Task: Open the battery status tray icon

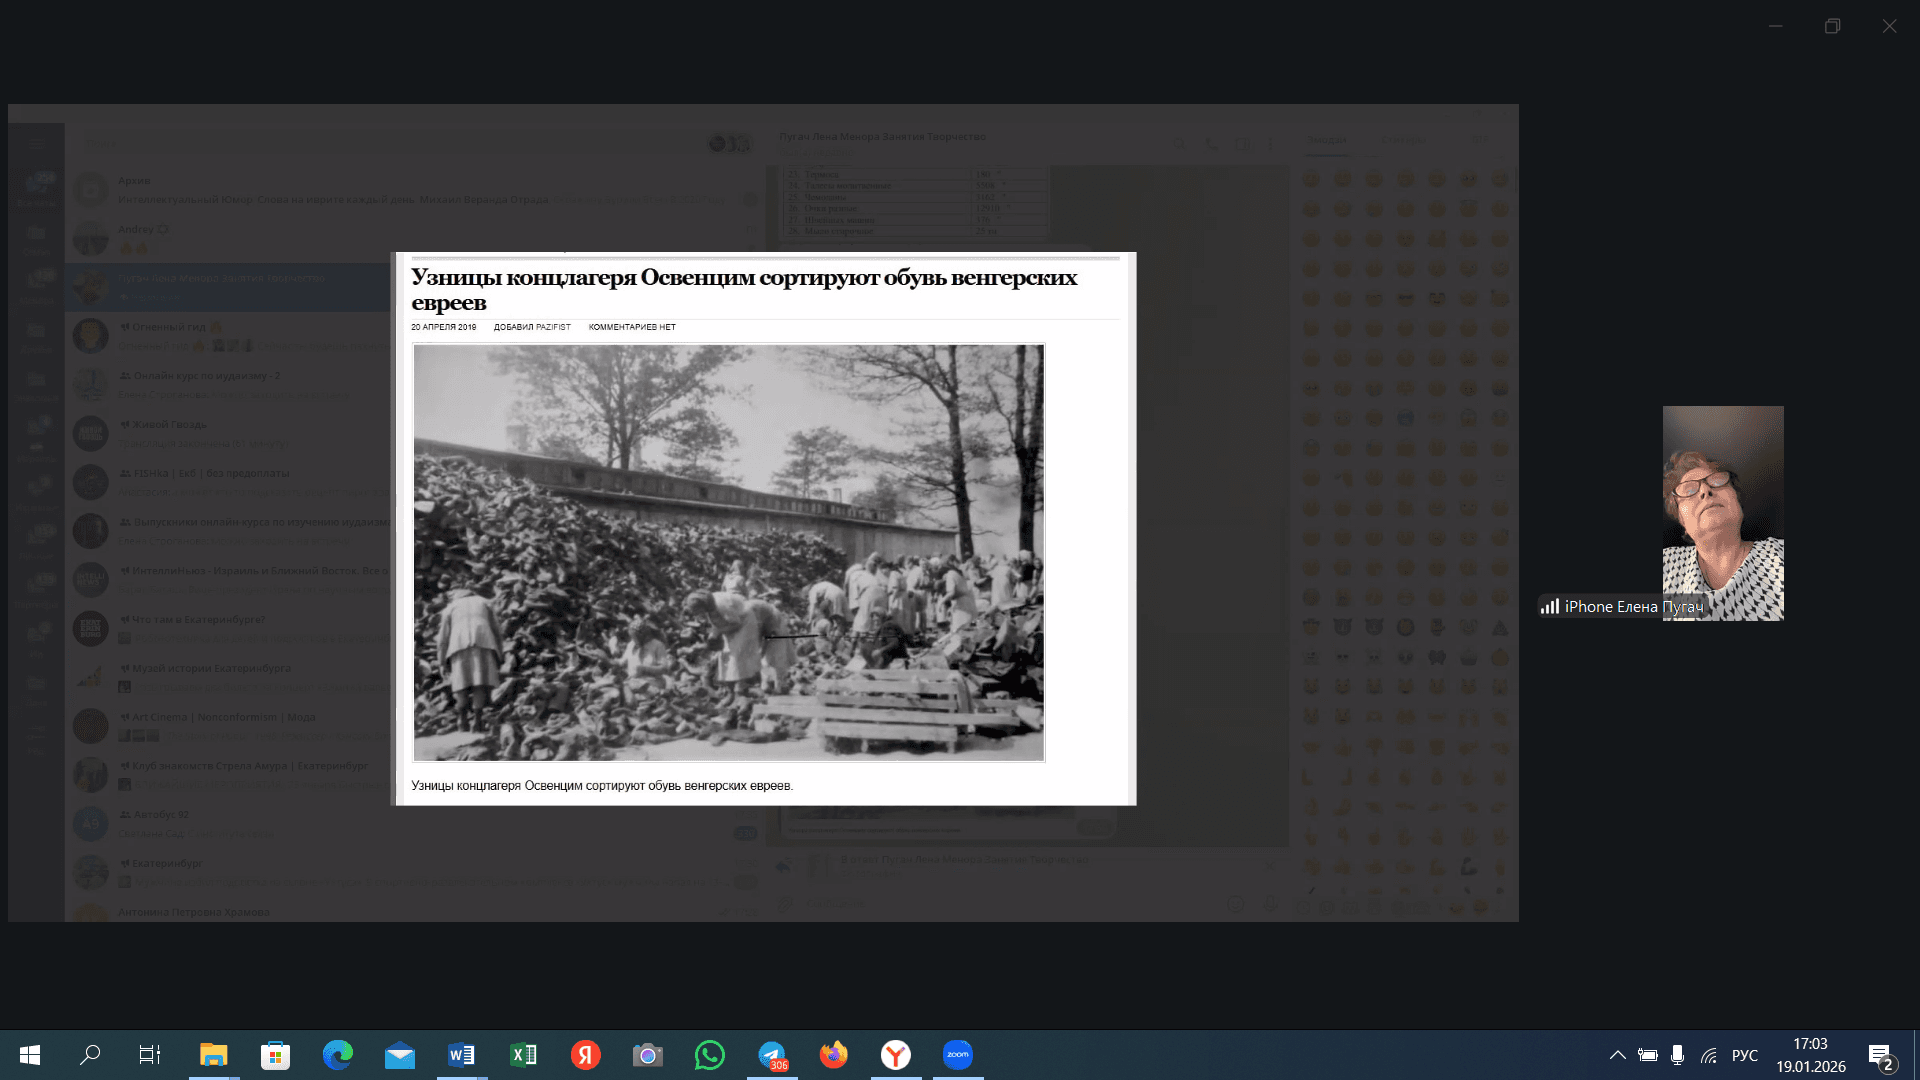Action: (1647, 1055)
